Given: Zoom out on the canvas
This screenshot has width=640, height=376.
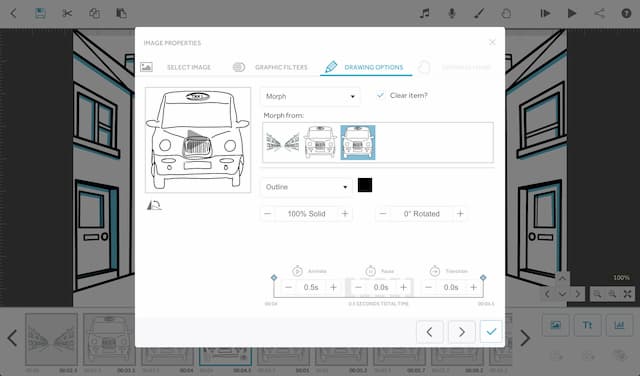Looking at the screenshot, I should tap(597, 294).
